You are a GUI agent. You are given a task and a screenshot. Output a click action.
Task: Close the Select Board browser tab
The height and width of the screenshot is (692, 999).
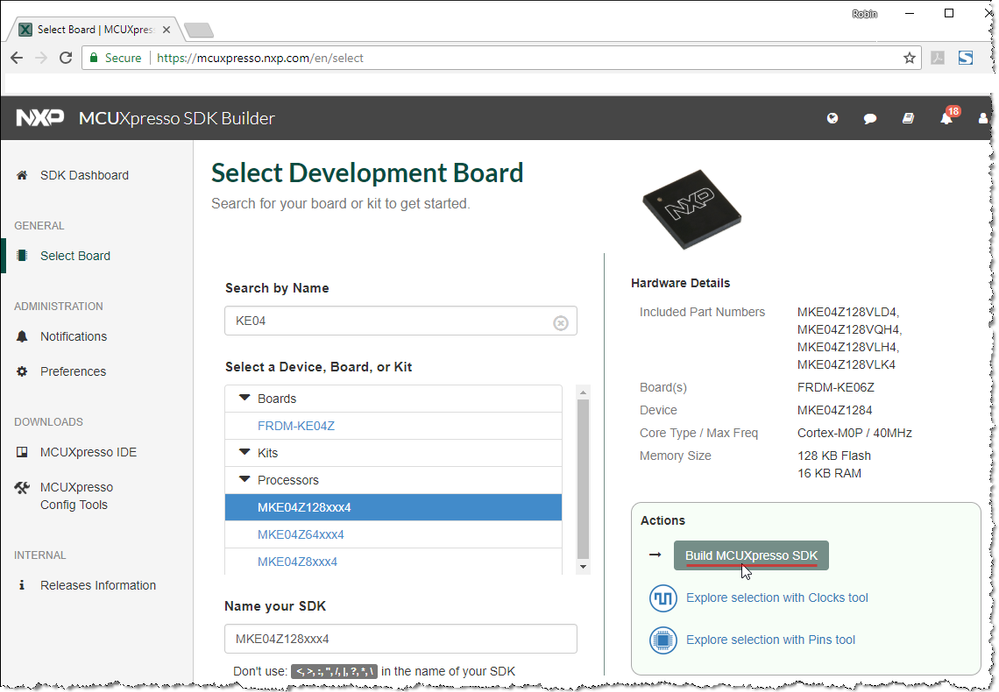point(166,30)
